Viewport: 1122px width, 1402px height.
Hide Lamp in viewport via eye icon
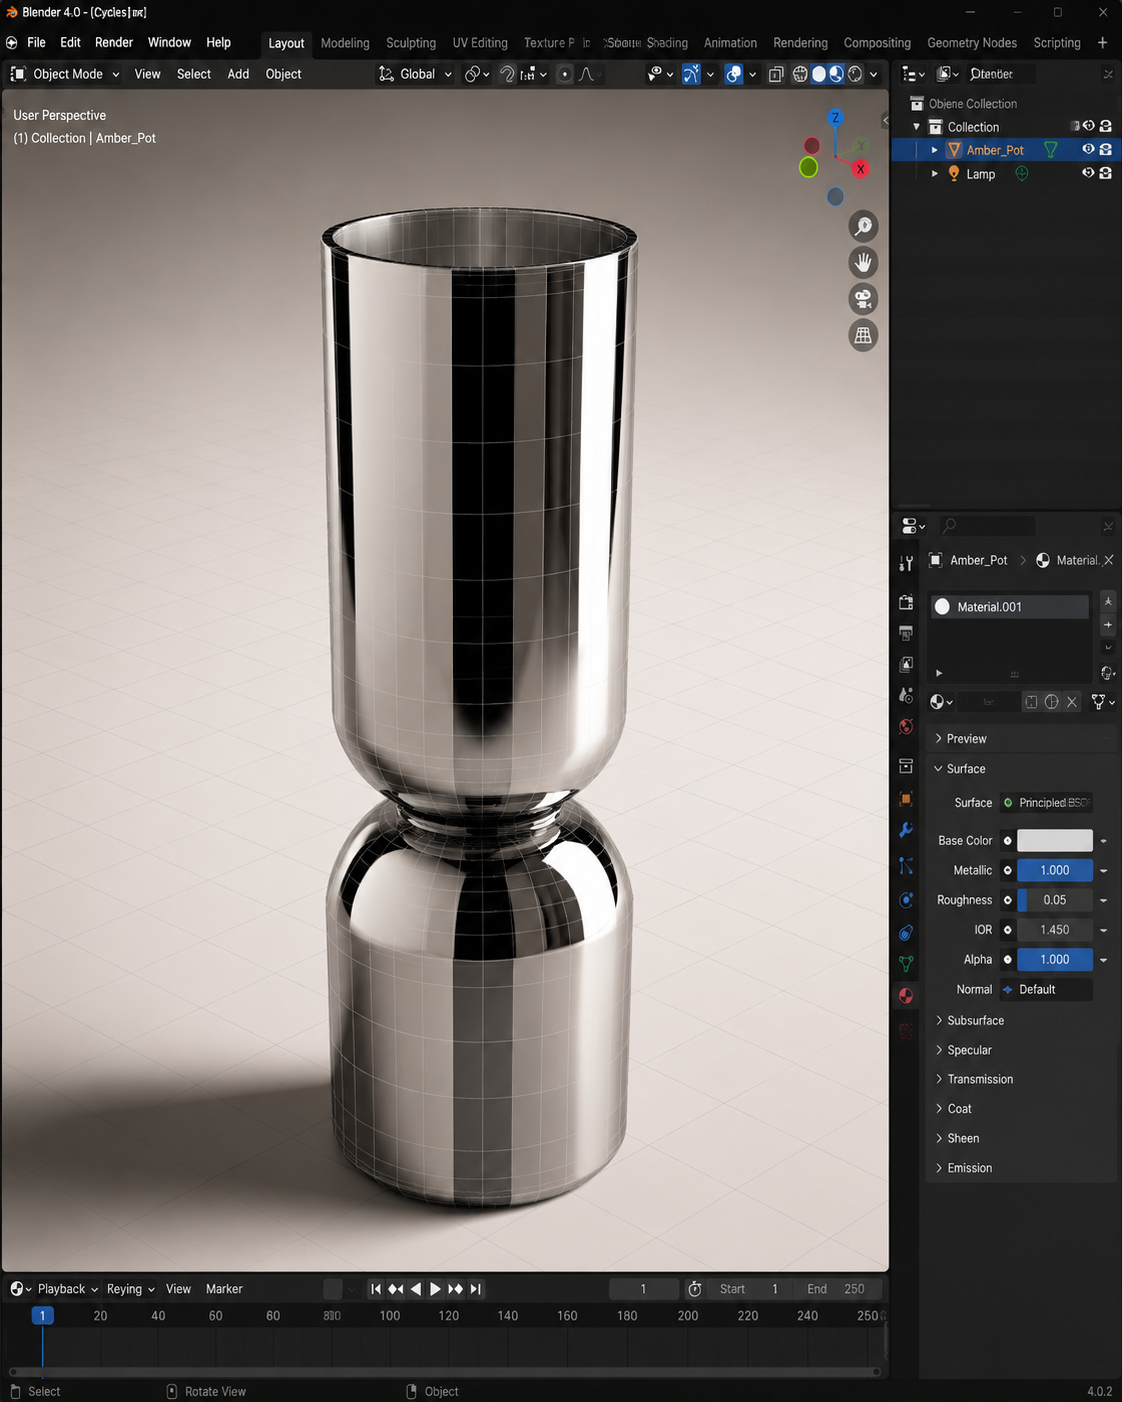click(x=1088, y=173)
